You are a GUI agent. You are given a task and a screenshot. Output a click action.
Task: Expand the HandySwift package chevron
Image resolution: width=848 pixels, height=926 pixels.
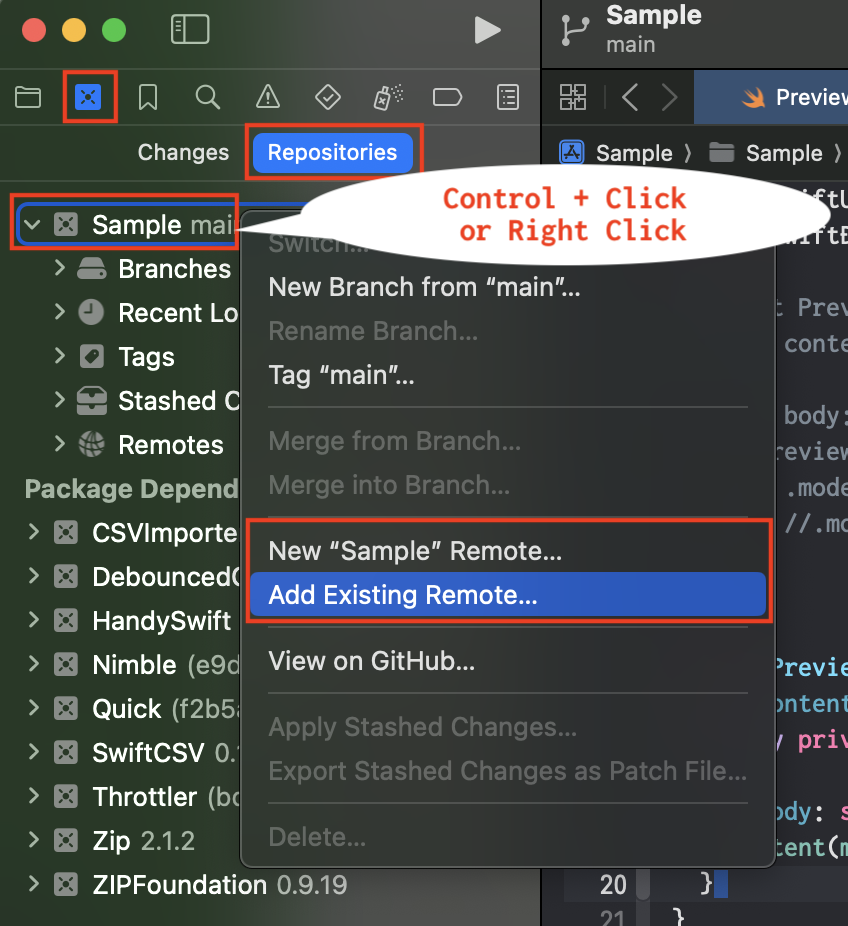pos(34,620)
